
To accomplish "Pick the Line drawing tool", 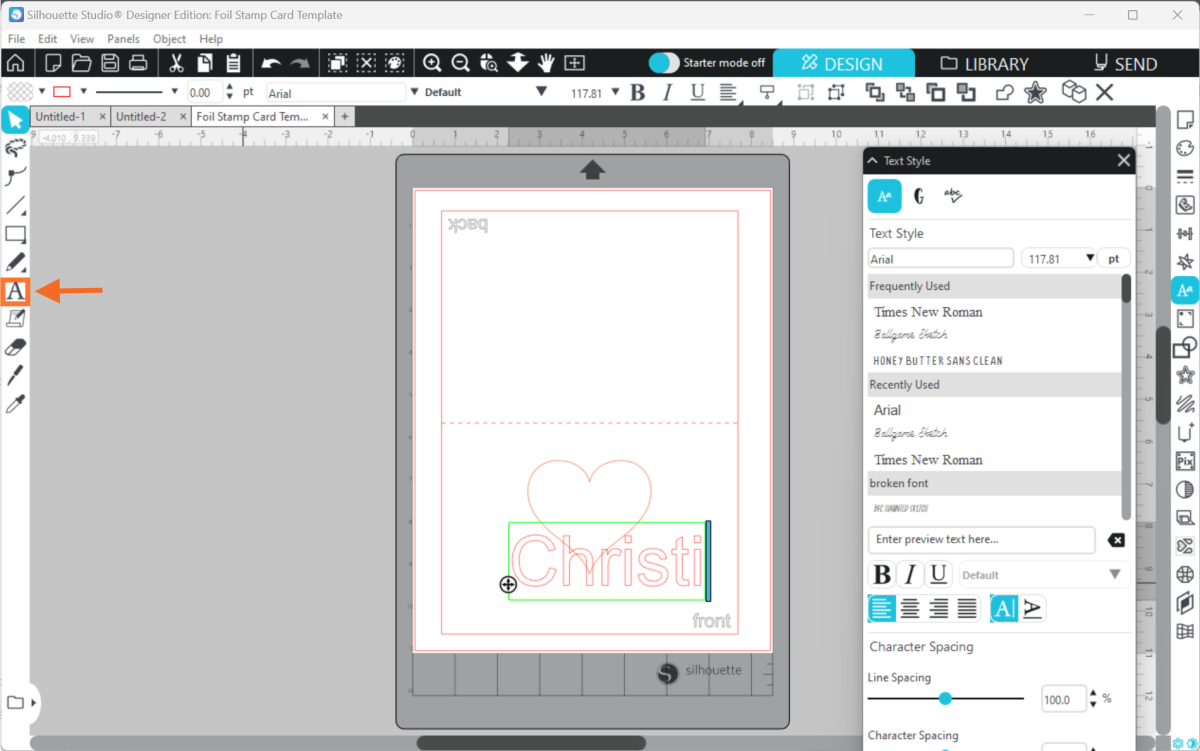I will click(15, 206).
